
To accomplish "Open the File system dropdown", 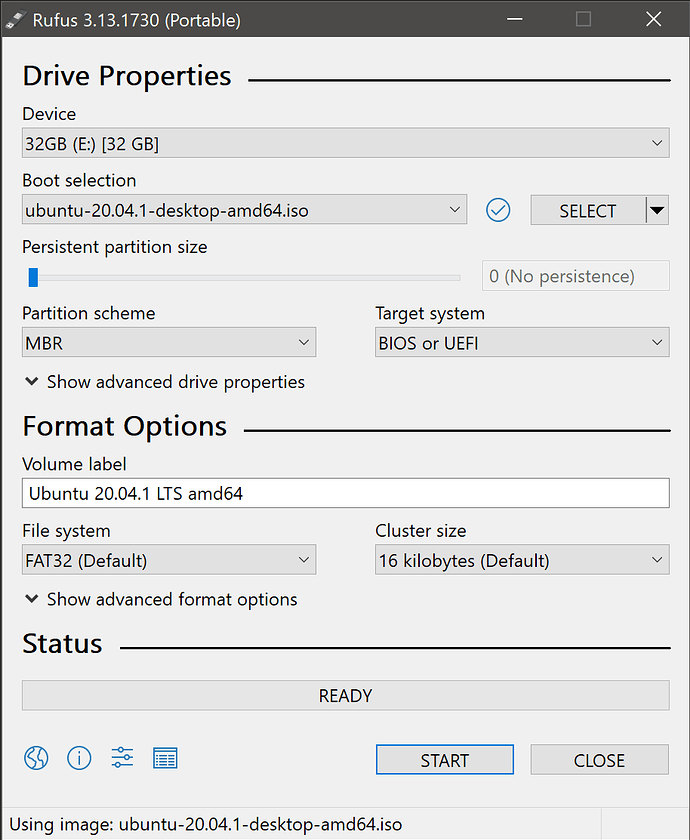I will coord(304,560).
